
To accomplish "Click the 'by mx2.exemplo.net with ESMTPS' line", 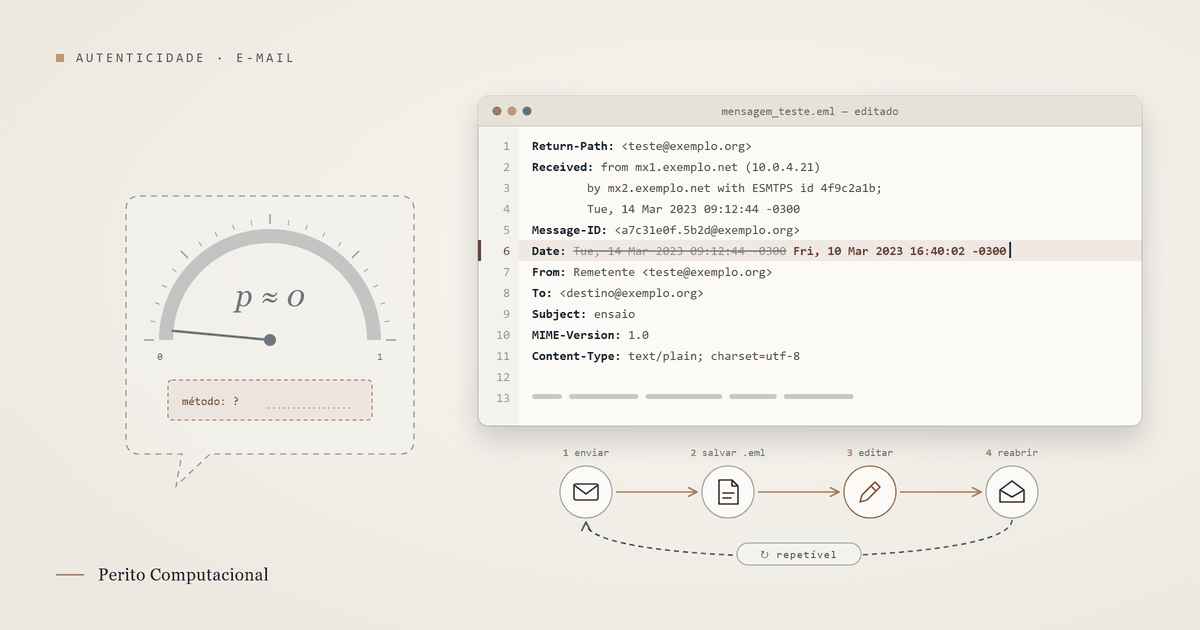I will pyautogui.click(x=734, y=188).
